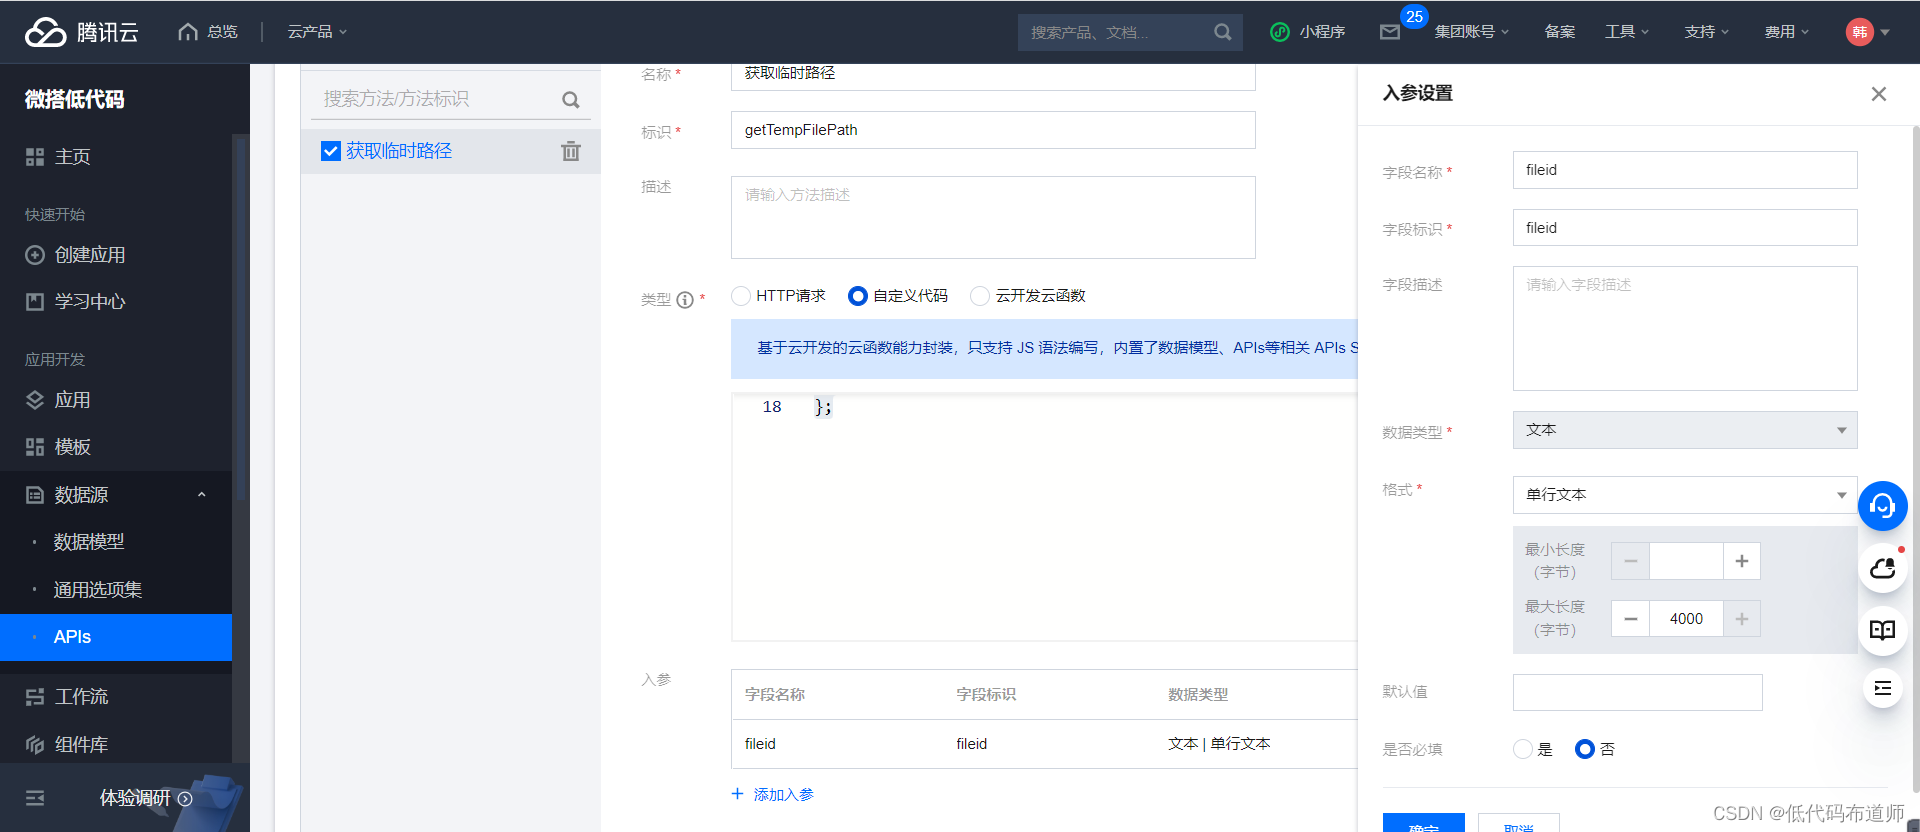
Task: Open the account avatar dropdown arrow
Action: point(1885,32)
